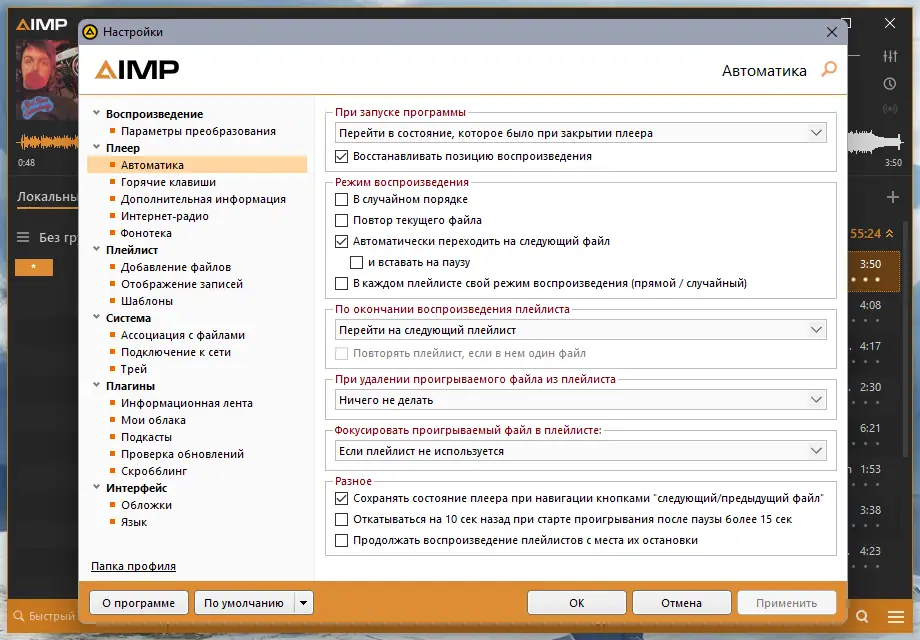Screen dimensions: 920x640
Task: Select Горячие клавиши settings page
Action: pos(168,182)
